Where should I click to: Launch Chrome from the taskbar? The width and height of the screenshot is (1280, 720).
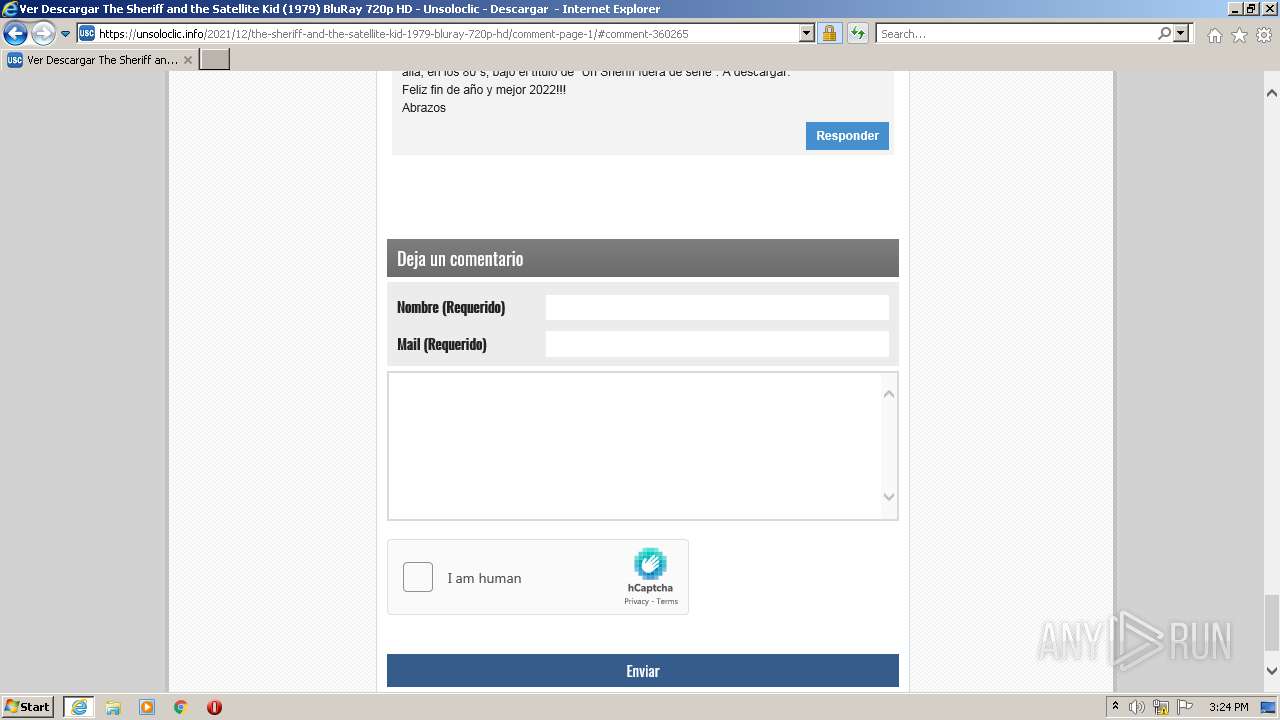click(180, 707)
